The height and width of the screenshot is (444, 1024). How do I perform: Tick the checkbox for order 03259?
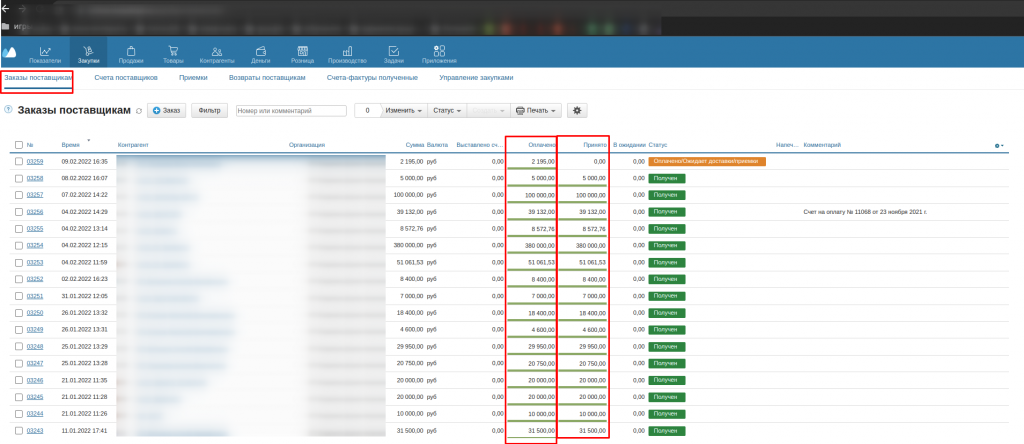[x=19, y=161]
